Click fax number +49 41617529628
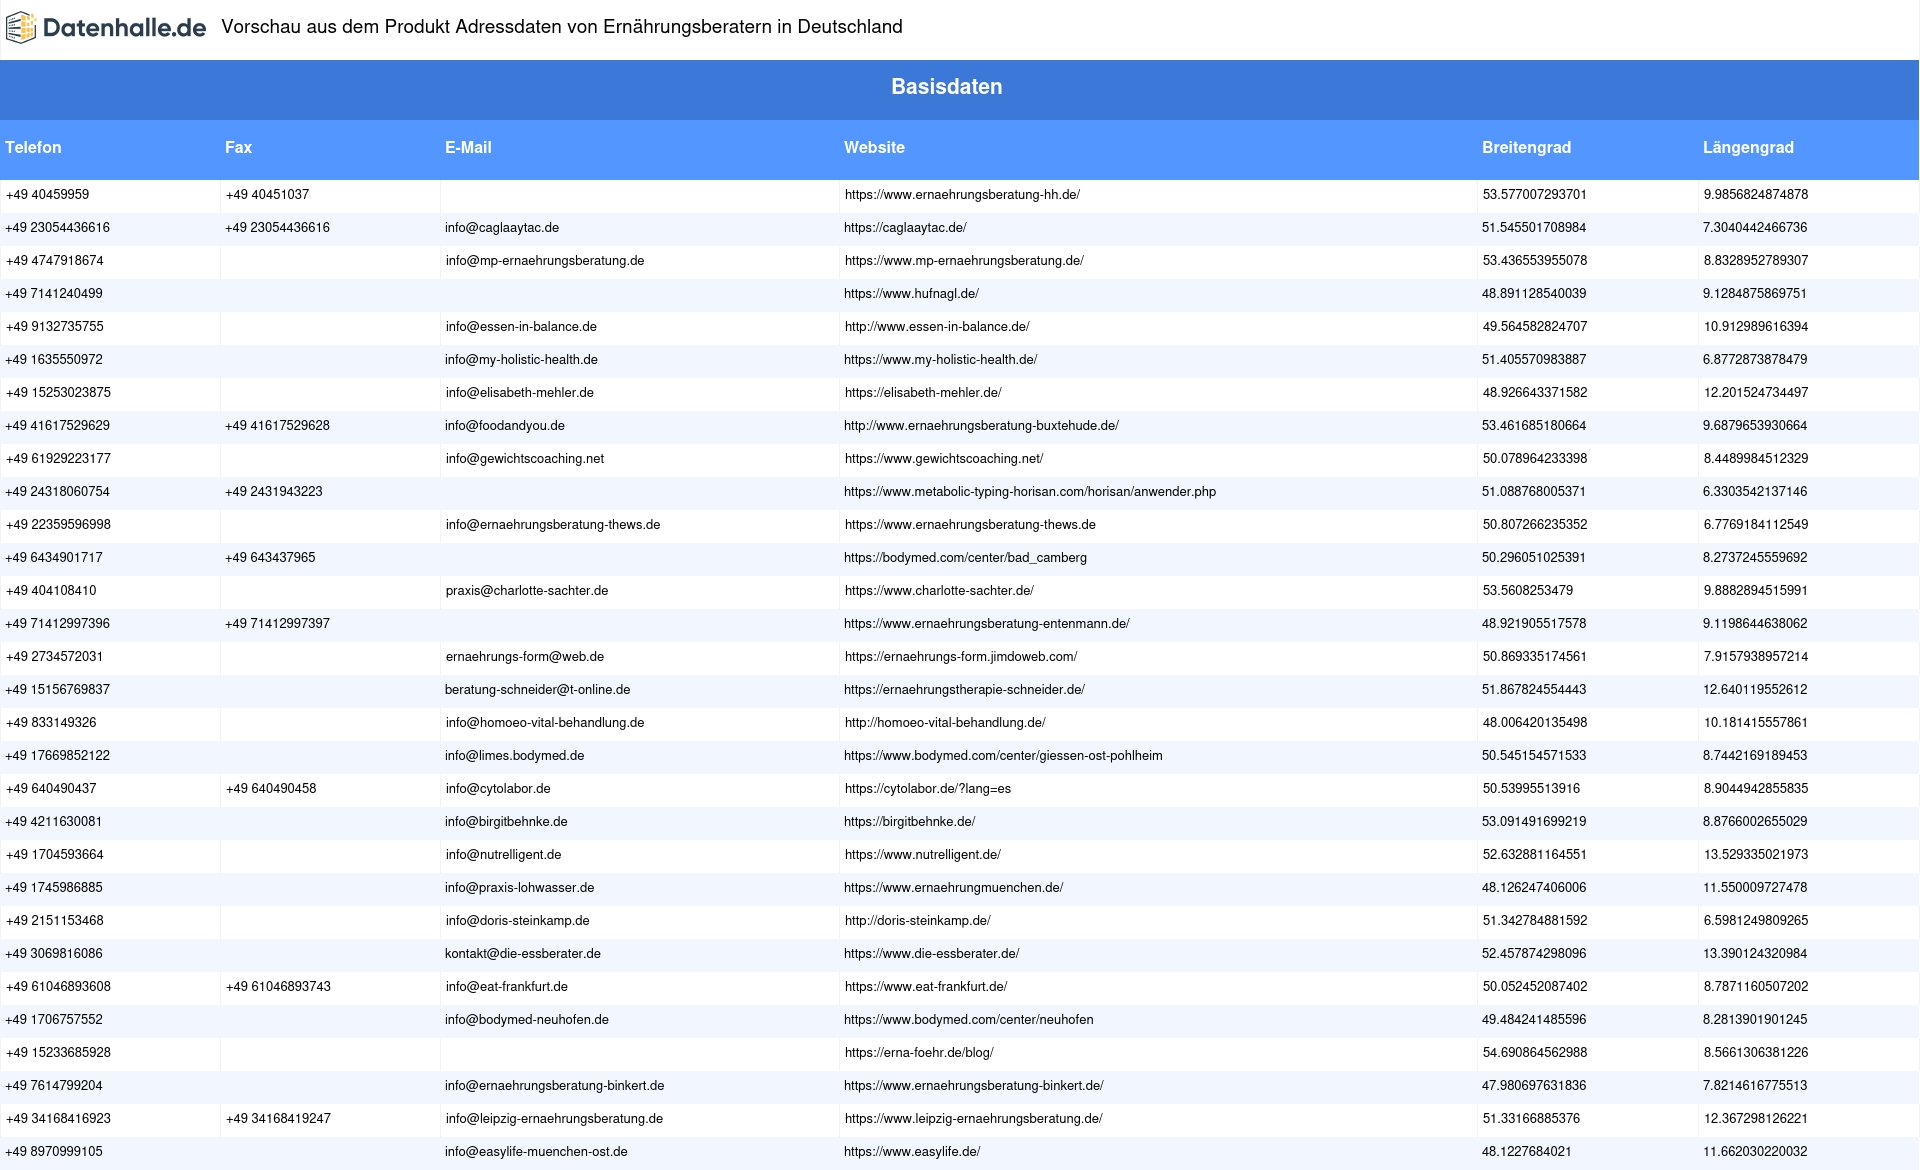The height and width of the screenshot is (1170, 1920). click(x=277, y=426)
